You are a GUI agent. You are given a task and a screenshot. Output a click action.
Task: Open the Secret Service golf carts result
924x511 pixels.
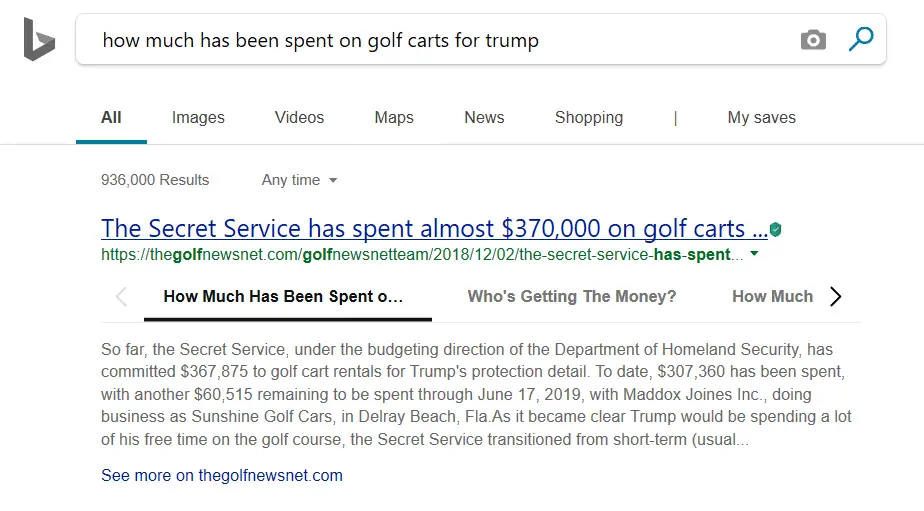click(434, 228)
